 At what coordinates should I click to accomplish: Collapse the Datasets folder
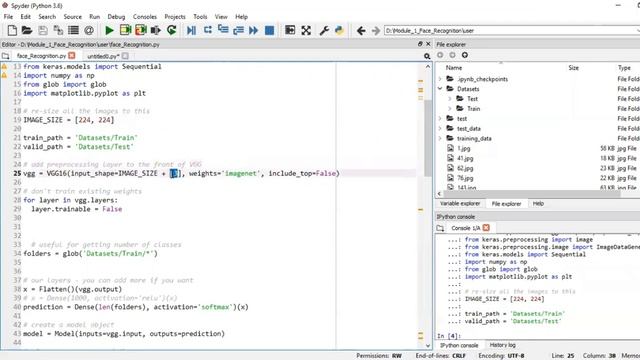440,89
